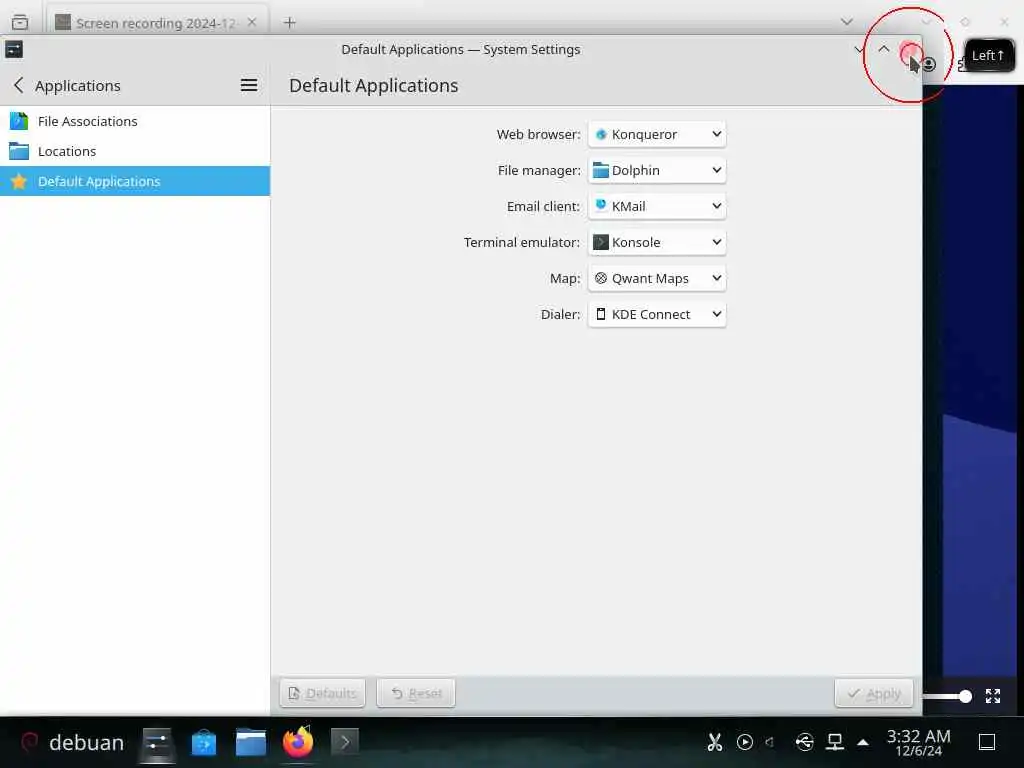Open the clock showing 3:32 AM
Viewport: 1024px width, 768px height.
point(918,743)
